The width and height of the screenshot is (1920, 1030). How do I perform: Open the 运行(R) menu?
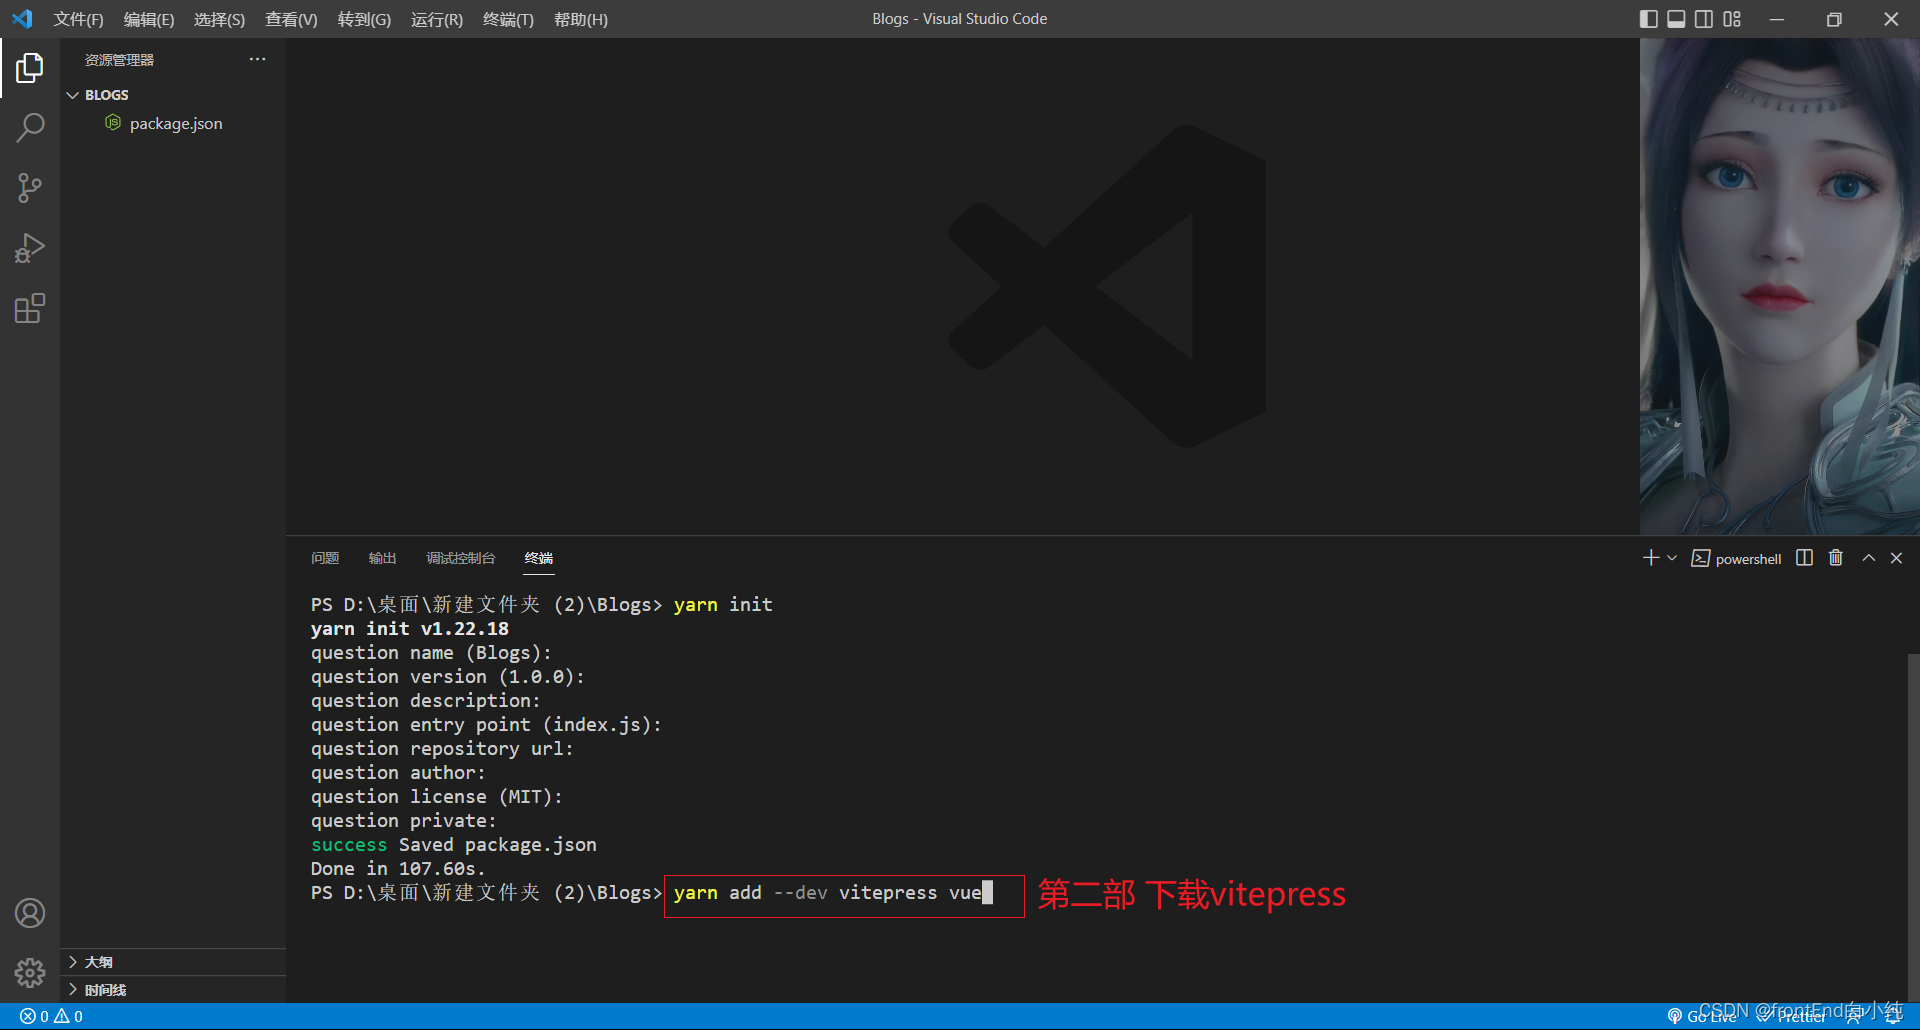(x=437, y=19)
